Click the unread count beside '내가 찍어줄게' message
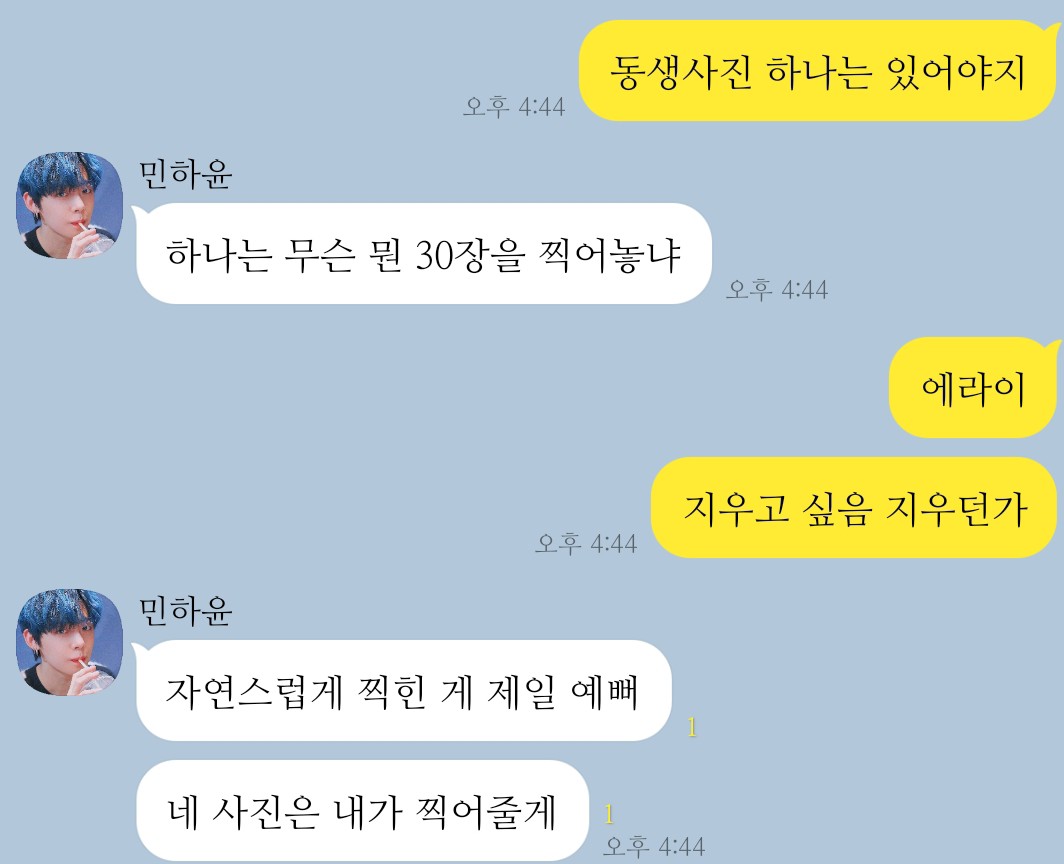Image resolution: width=1064 pixels, height=864 pixels. point(609,814)
